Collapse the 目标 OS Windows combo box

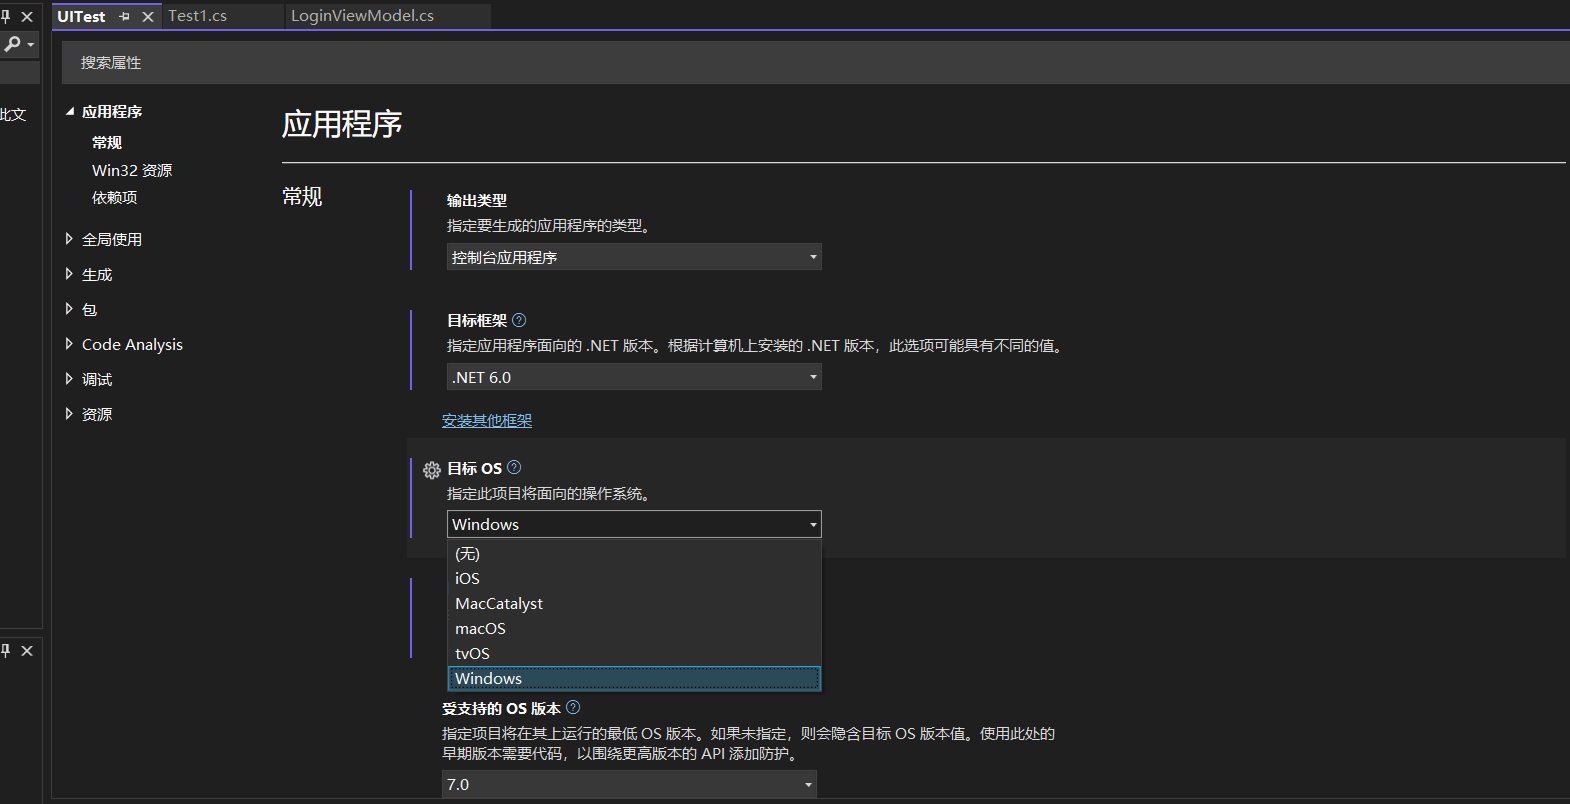click(634, 524)
